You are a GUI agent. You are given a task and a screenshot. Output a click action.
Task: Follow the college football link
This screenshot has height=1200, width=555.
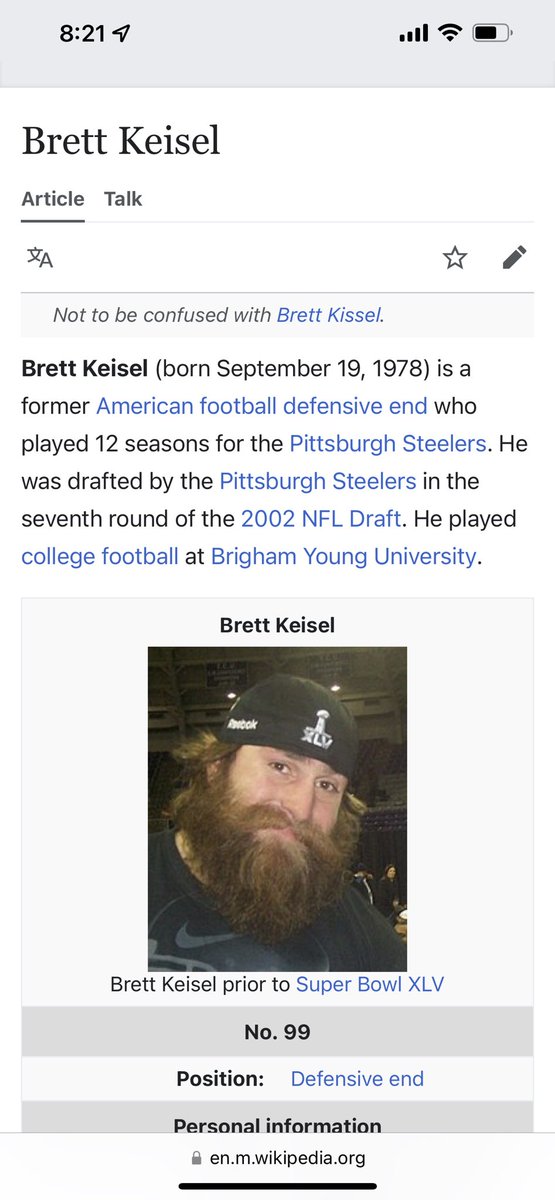coord(100,556)
